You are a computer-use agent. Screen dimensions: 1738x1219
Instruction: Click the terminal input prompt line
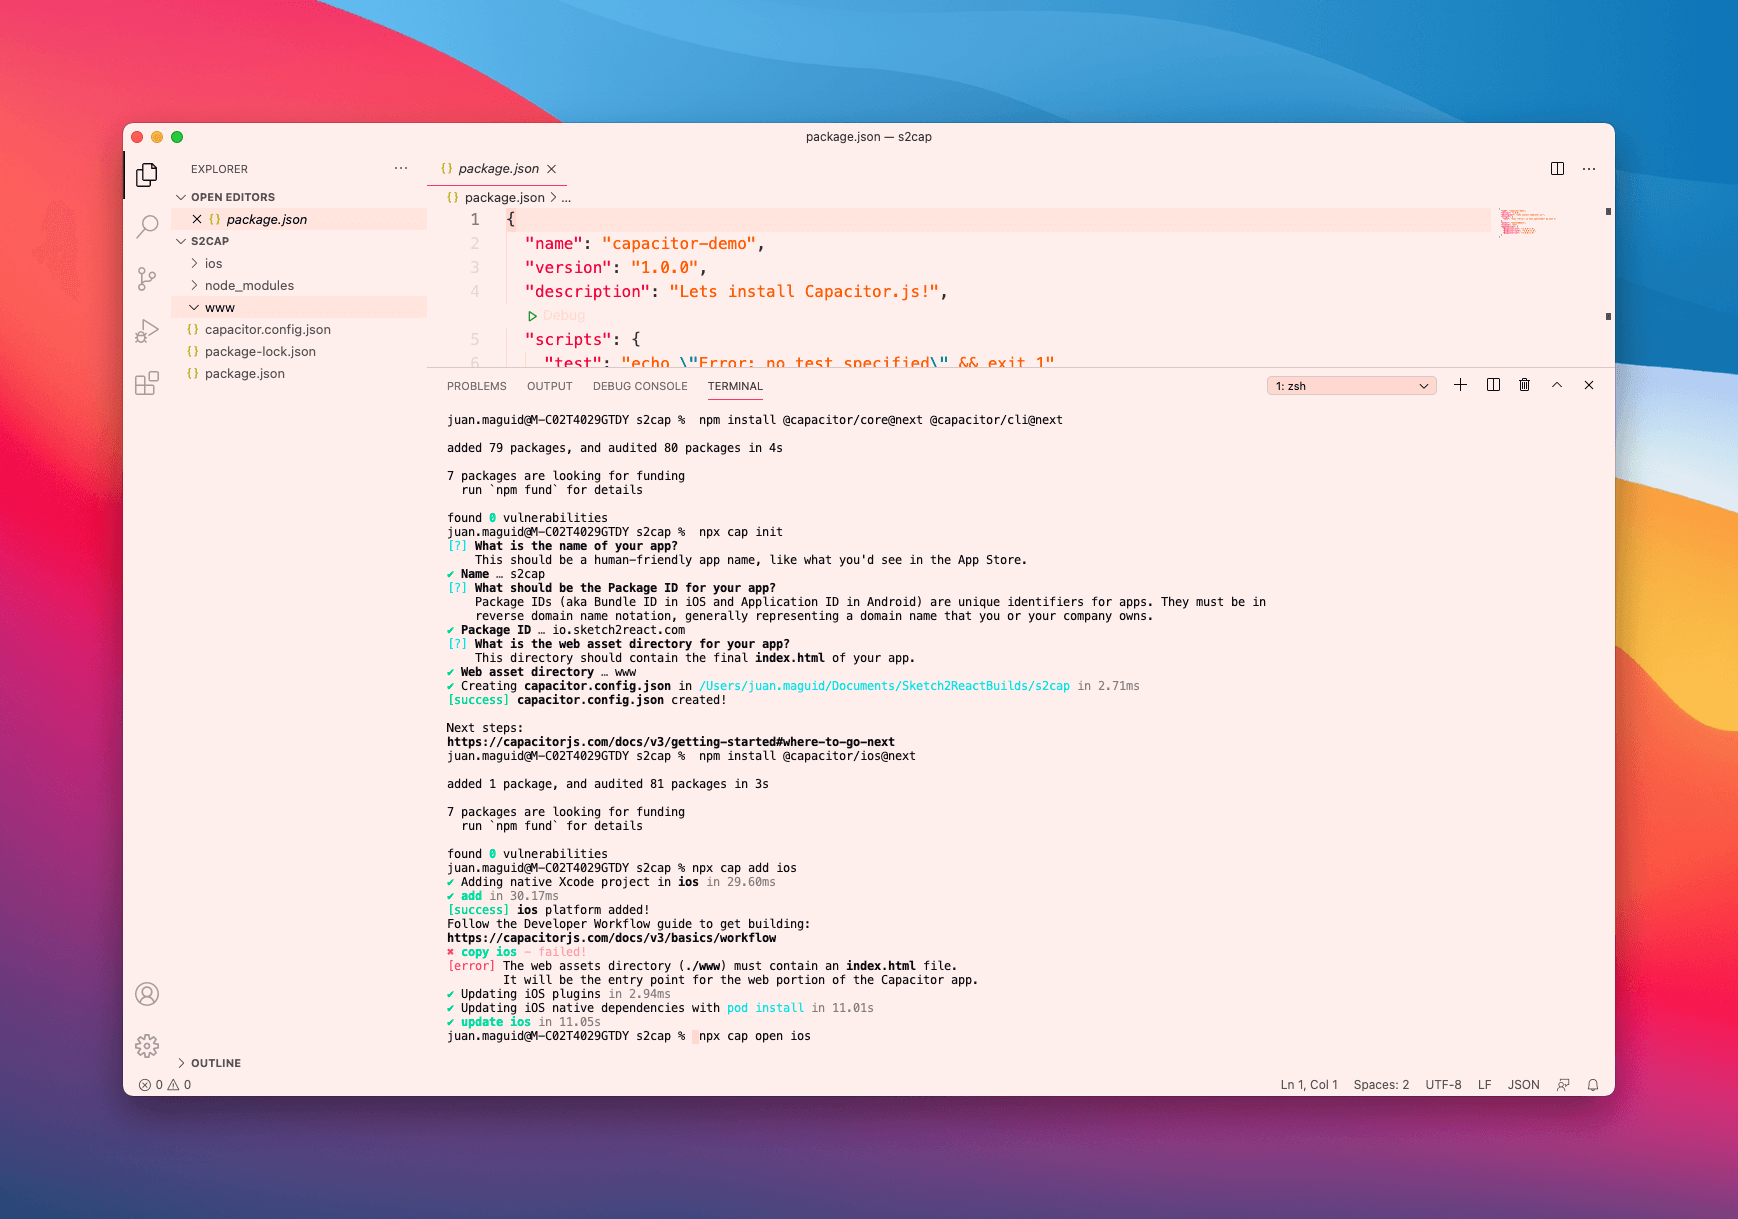(x=629, y=1036)
